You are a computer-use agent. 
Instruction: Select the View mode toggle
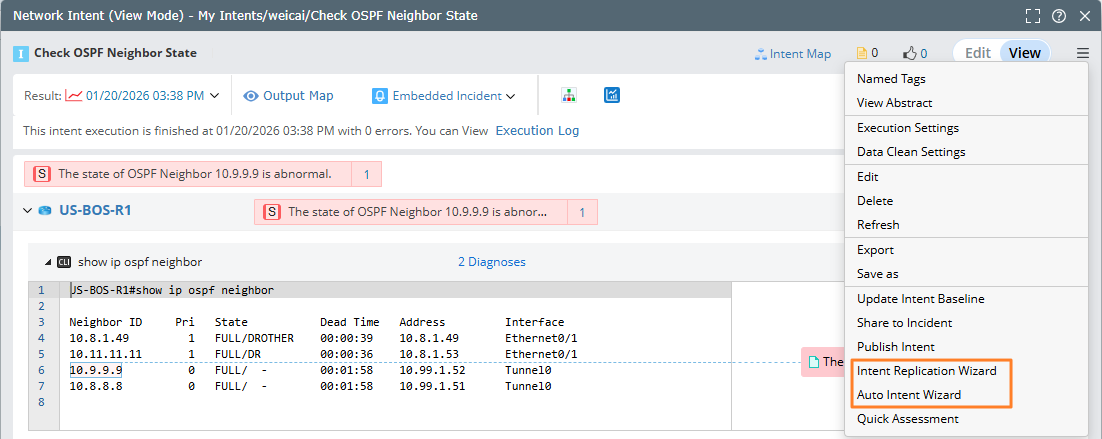pos(1024,53)
